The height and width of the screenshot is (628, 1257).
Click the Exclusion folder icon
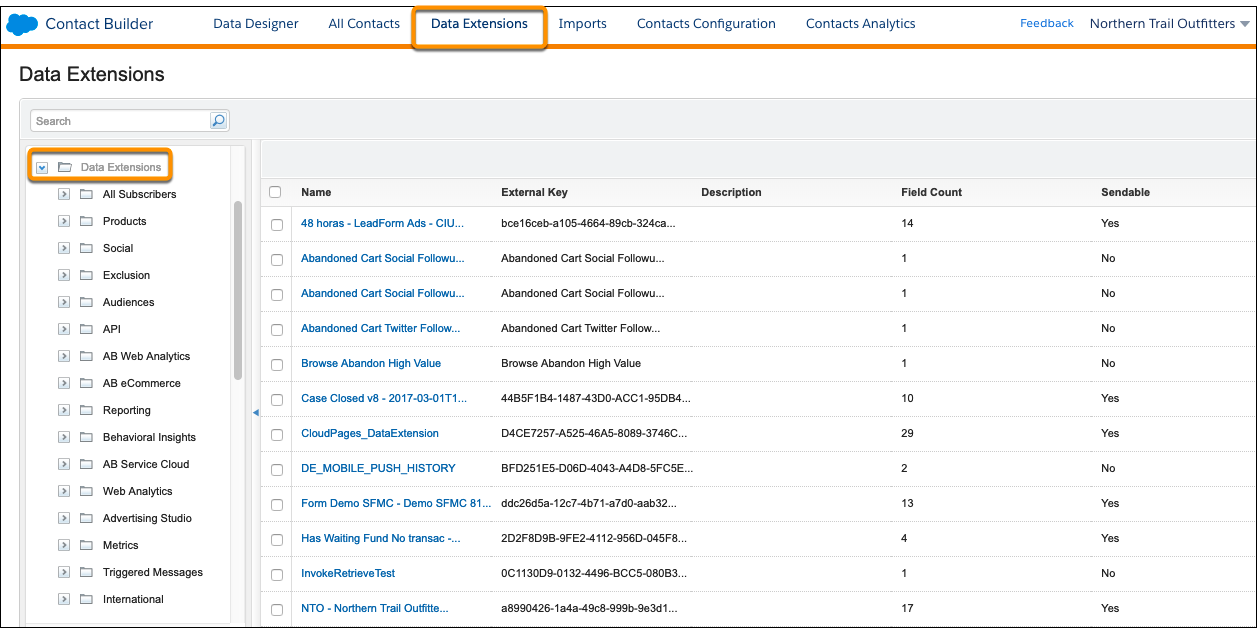pyautogui.click(x=86, y=275)
